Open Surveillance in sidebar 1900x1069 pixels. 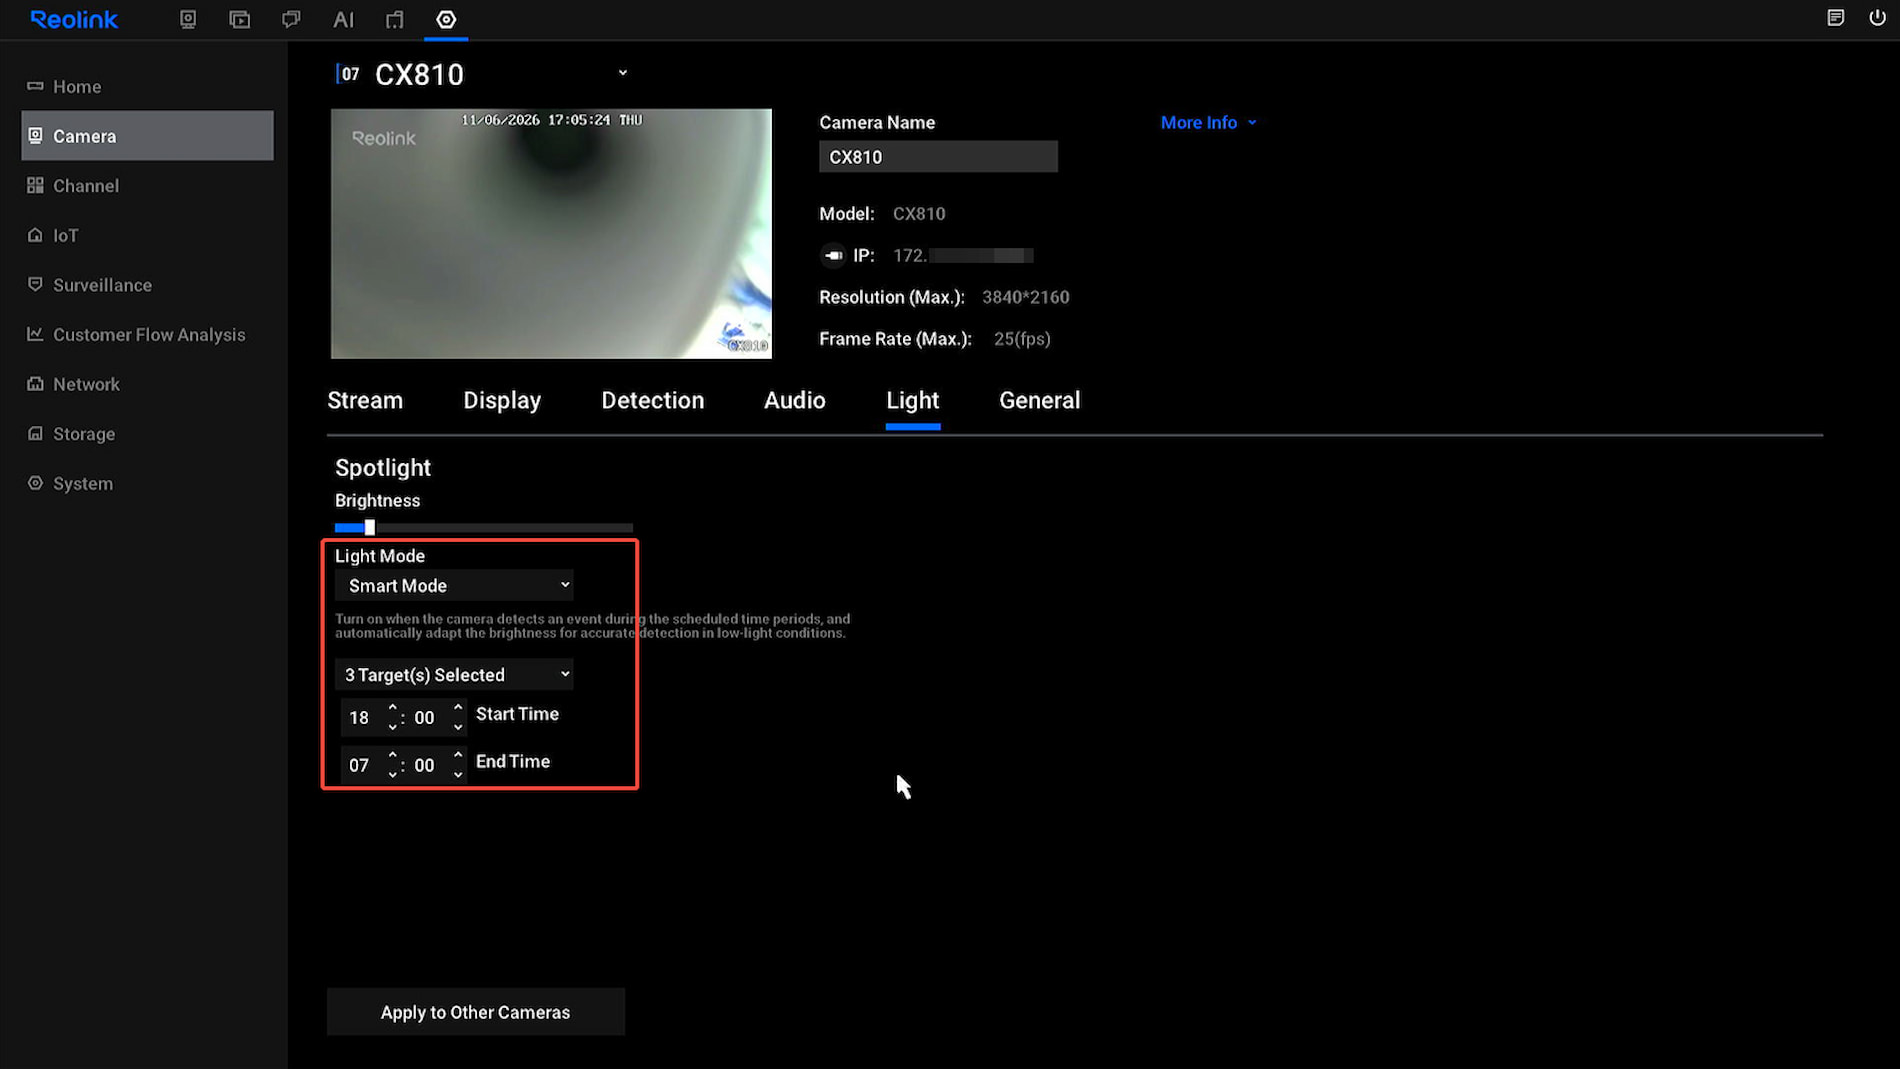147,284
